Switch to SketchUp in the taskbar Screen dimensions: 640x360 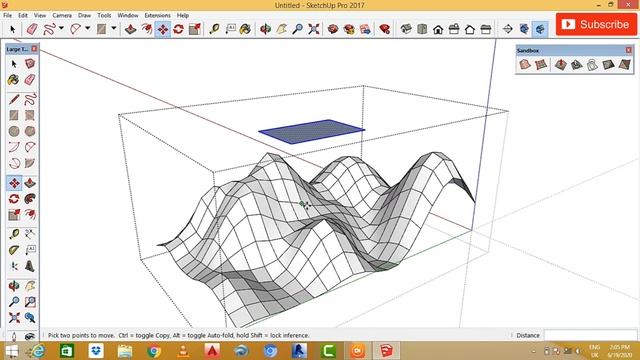[387, 351]
